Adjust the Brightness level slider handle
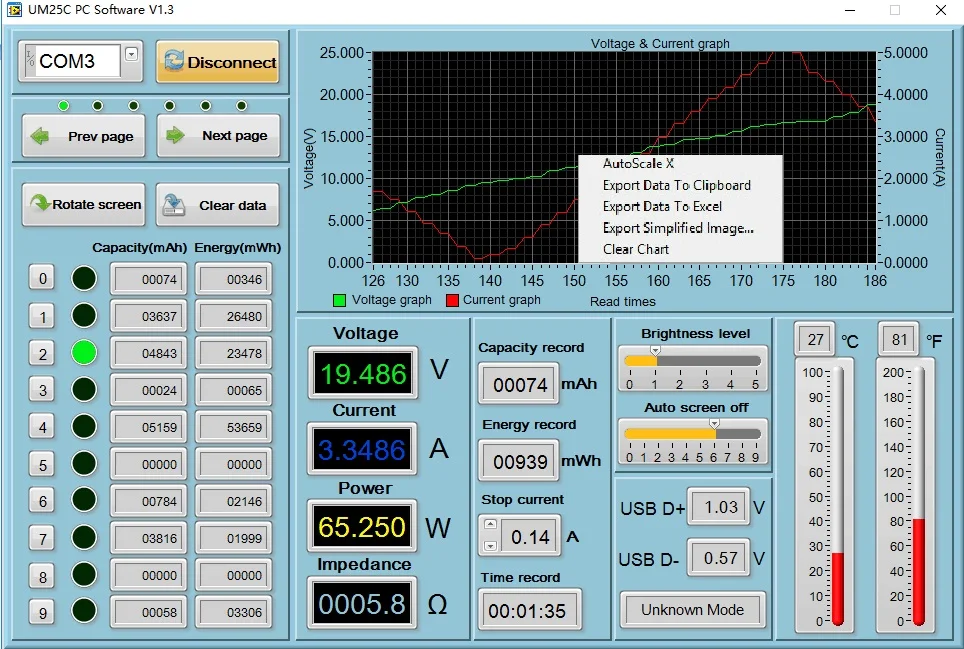Screen dimensions: 964x649 [x=655, y=350]
